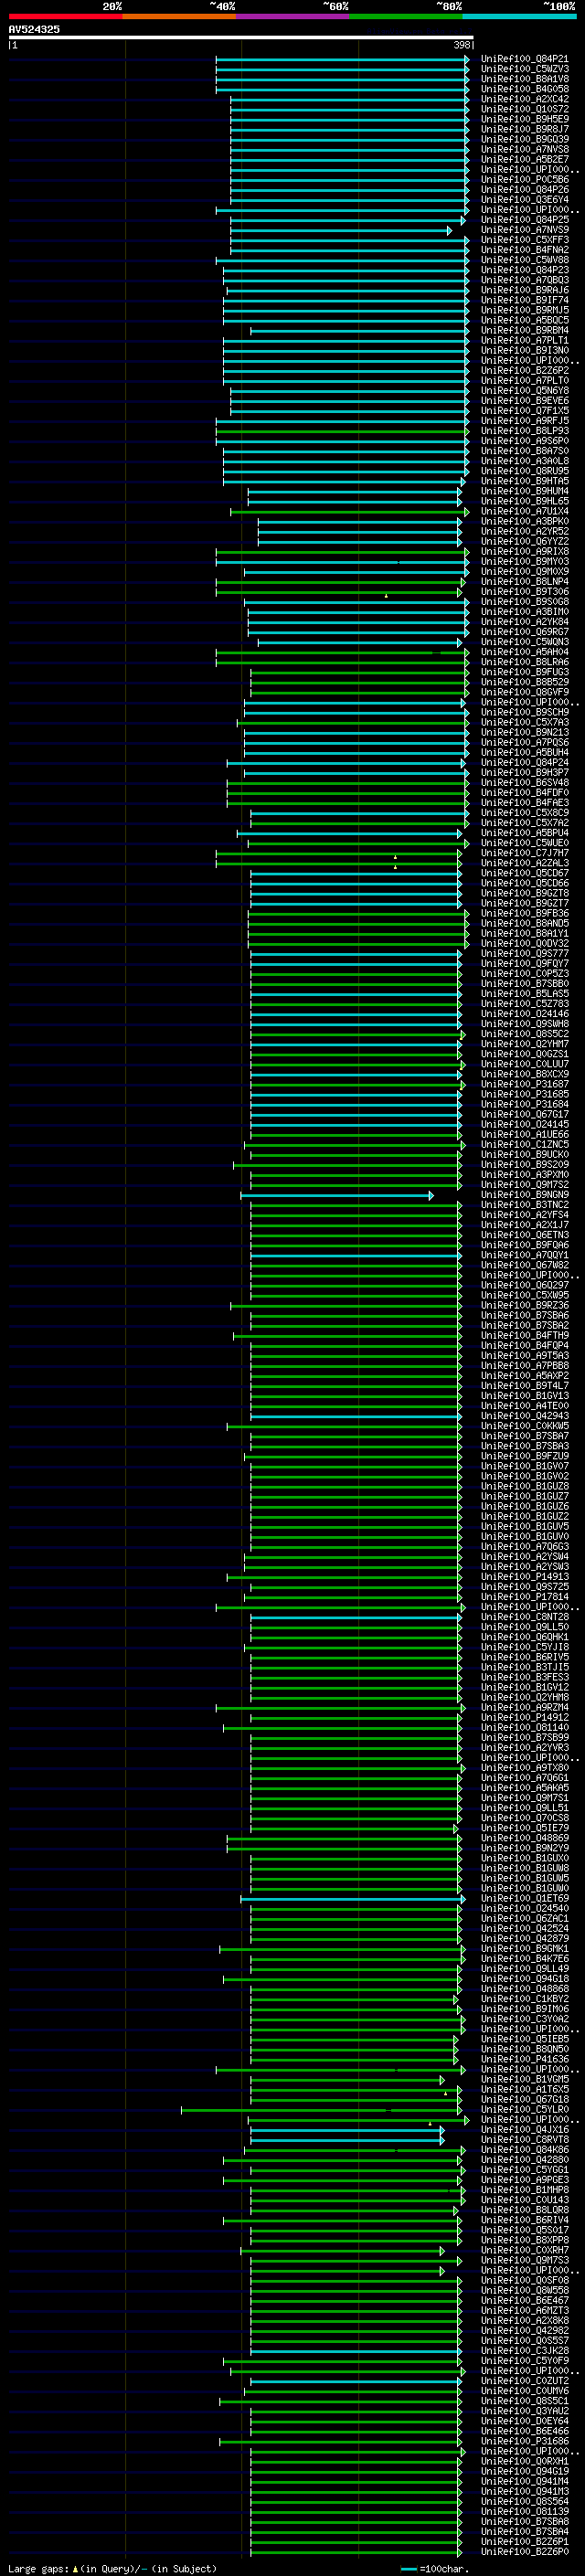This screenshot has height=2576, width=585.
Task: Select hit UniRef100_Q8S5C2
Action: tap(525, 1034)
